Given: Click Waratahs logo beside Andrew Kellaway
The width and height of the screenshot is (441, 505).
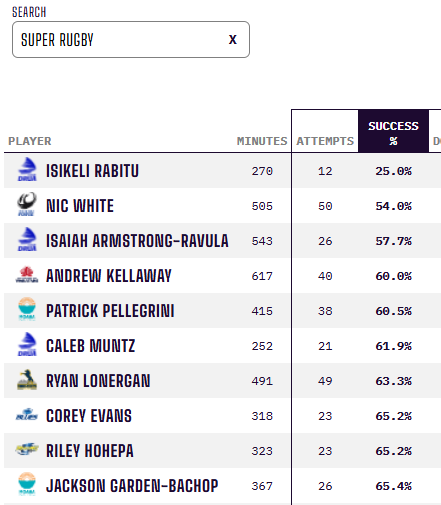Looking at the screenshot, I should pos(27,275).
